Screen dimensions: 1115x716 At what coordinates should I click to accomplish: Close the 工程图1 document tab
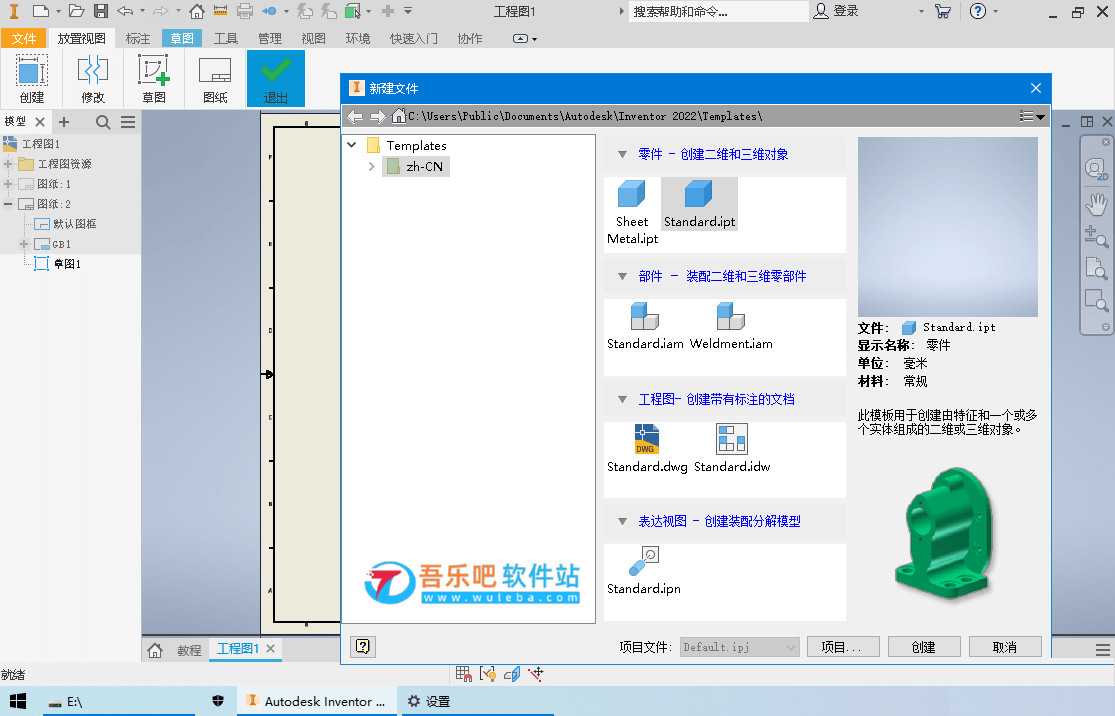271,648
